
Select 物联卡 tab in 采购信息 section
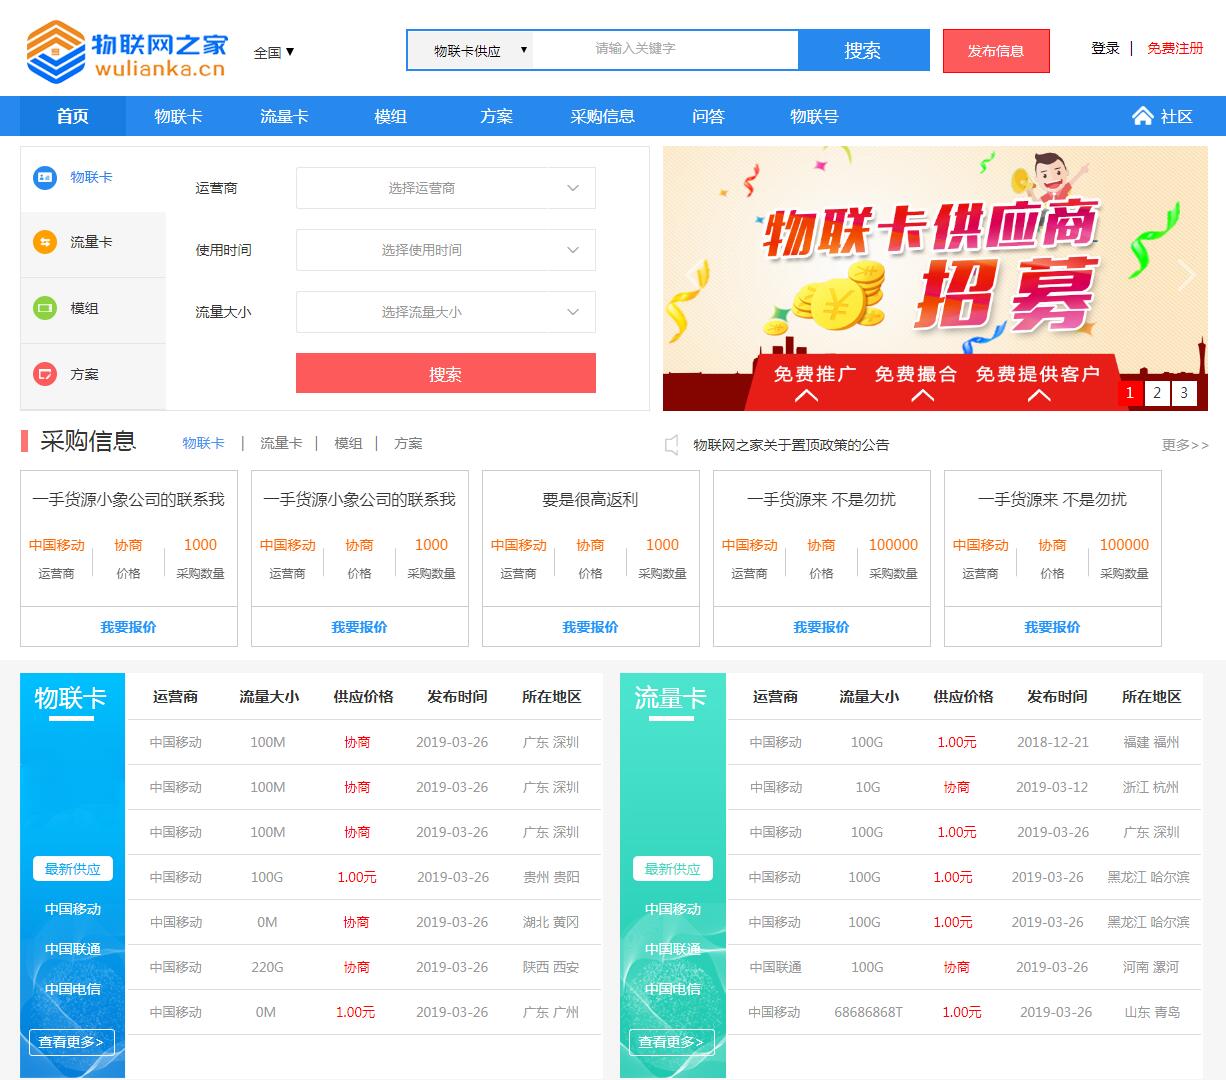(203, 443)
